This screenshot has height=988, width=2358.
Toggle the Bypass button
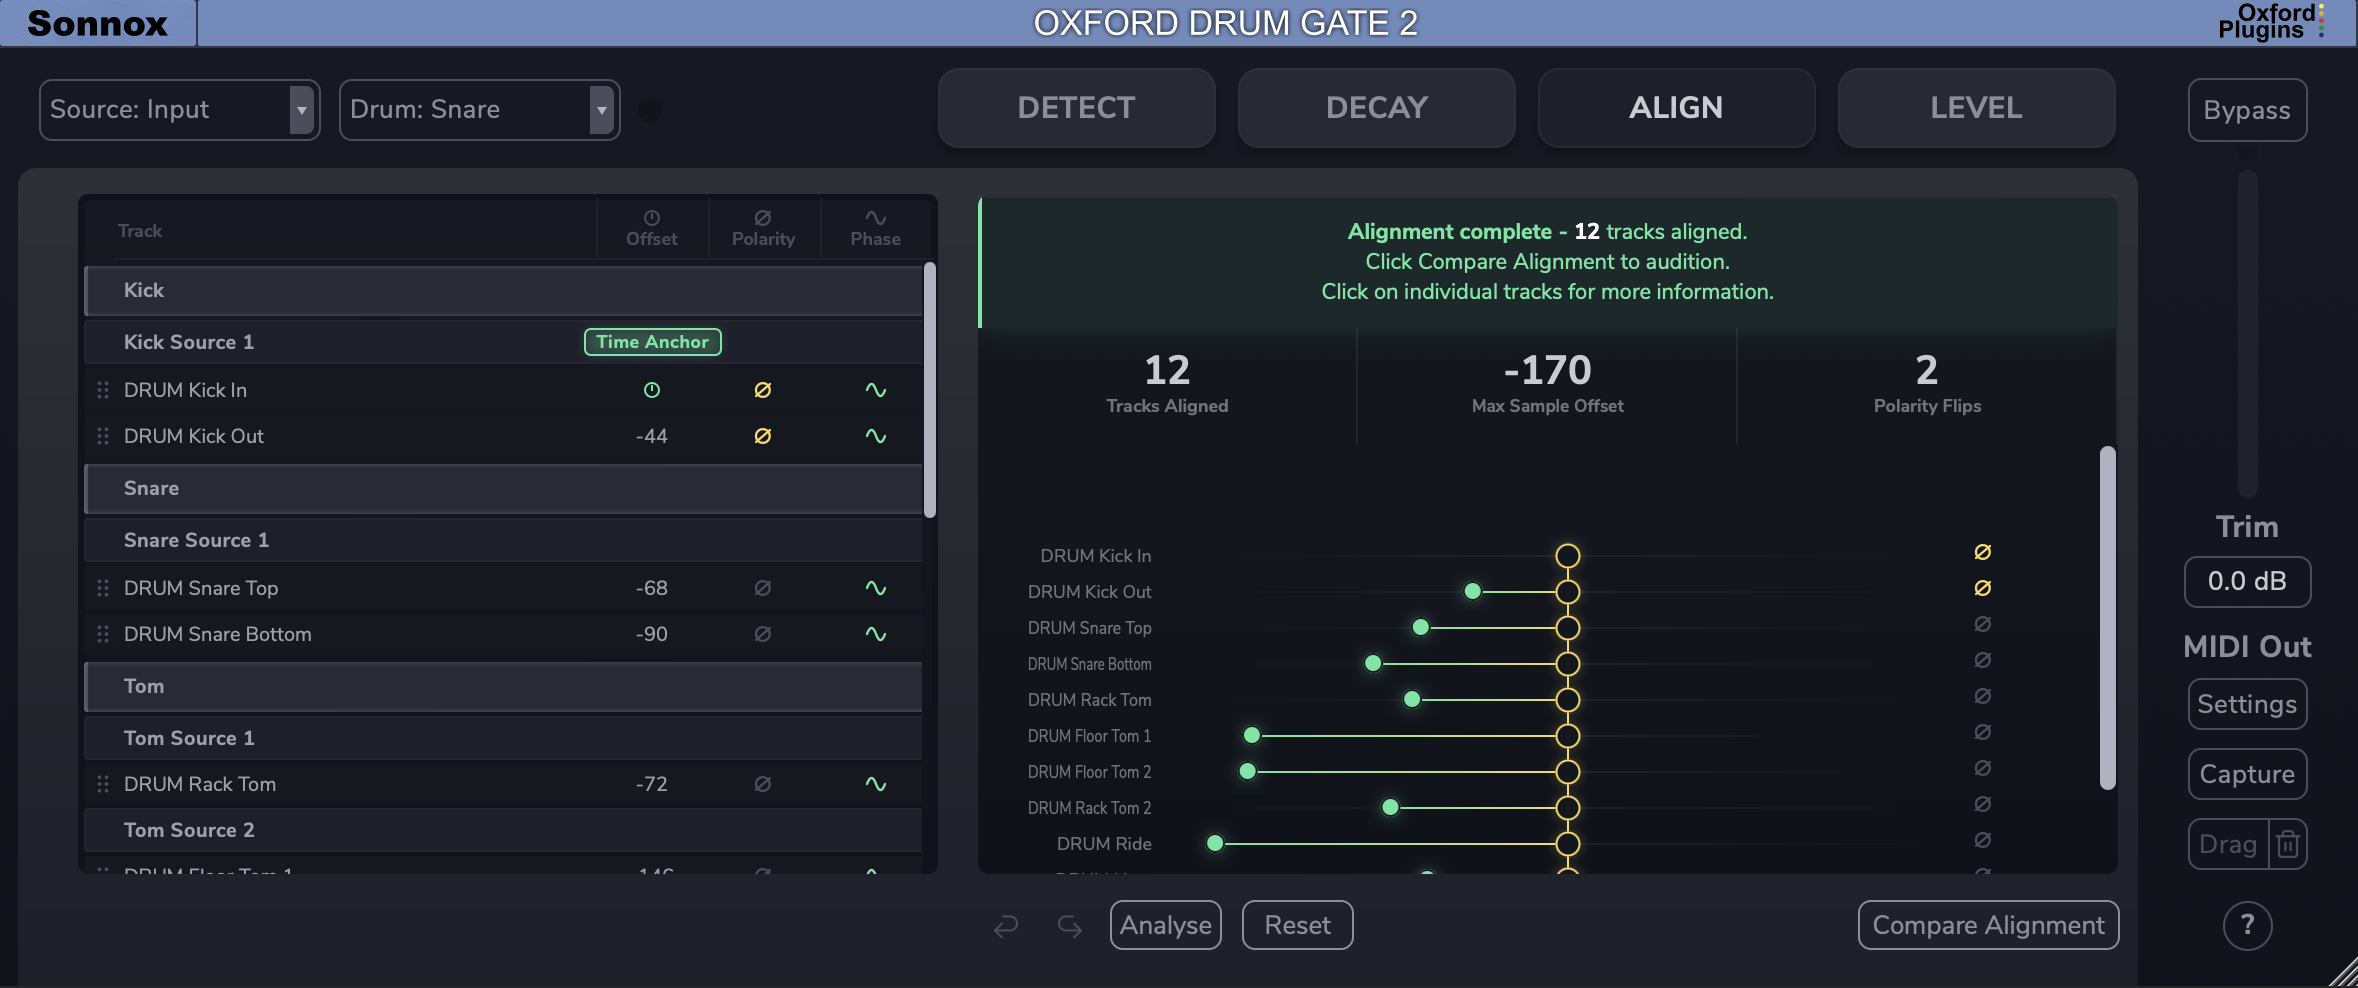pyautogui.click(x=2247, y=110)
